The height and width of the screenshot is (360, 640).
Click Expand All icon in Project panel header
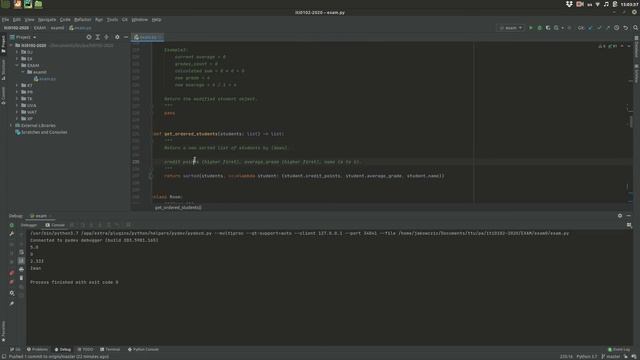tap(98, 37)
